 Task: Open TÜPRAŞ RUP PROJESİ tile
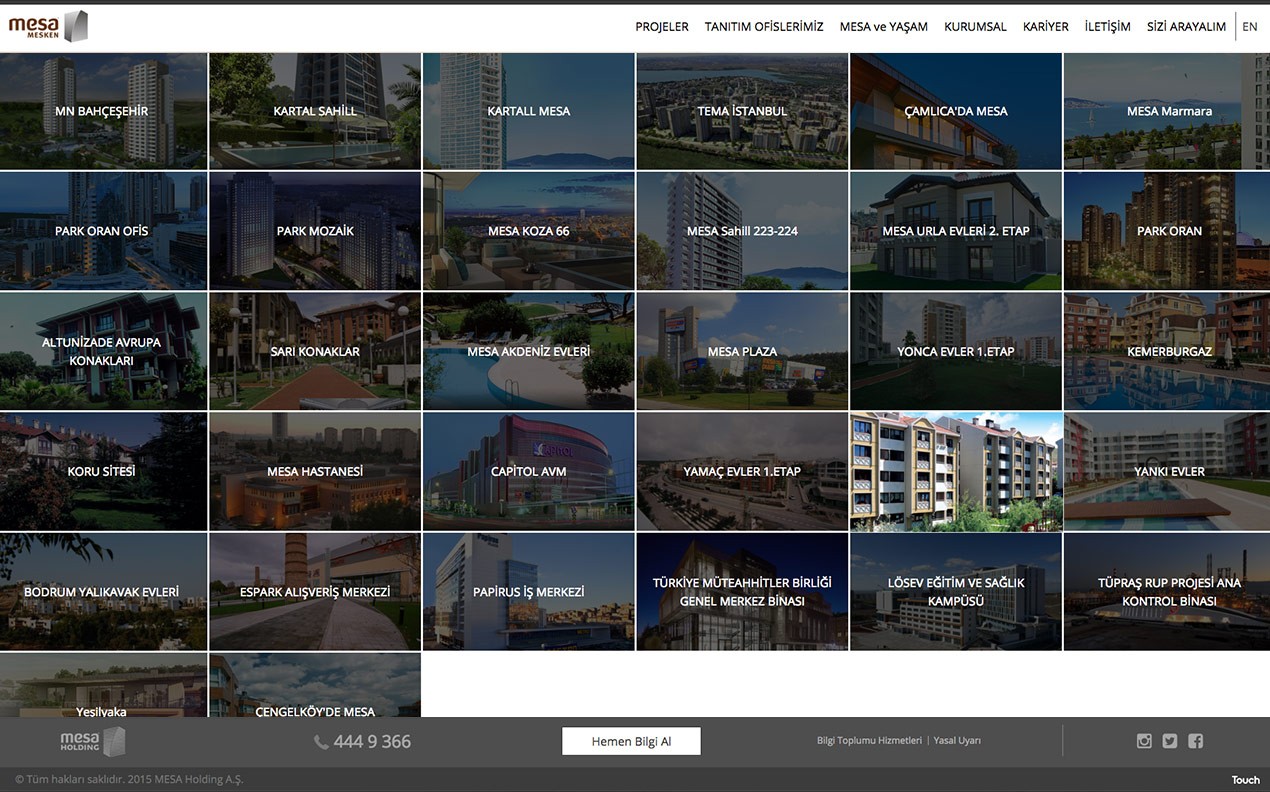click(1167, 591)
